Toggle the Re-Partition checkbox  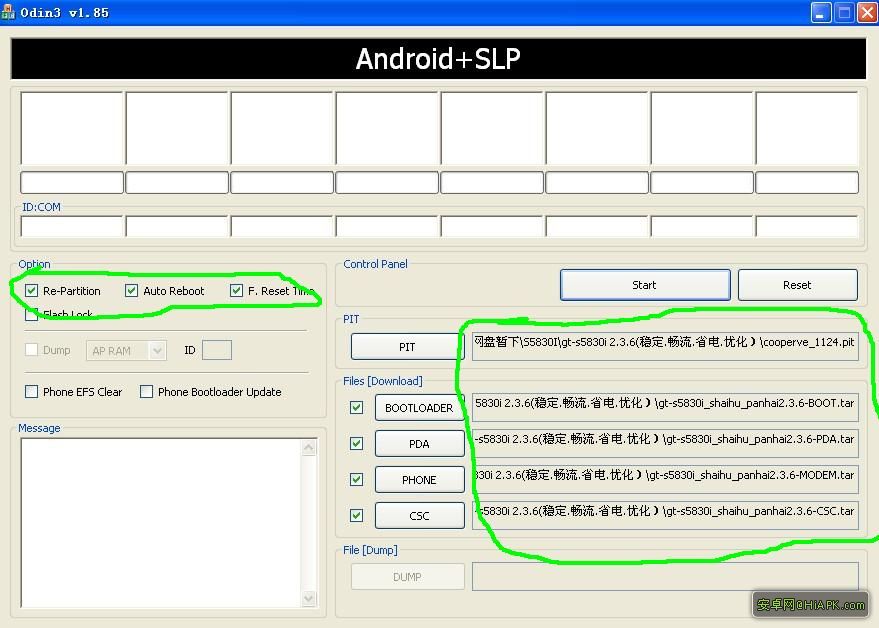(x=31, y=290)
